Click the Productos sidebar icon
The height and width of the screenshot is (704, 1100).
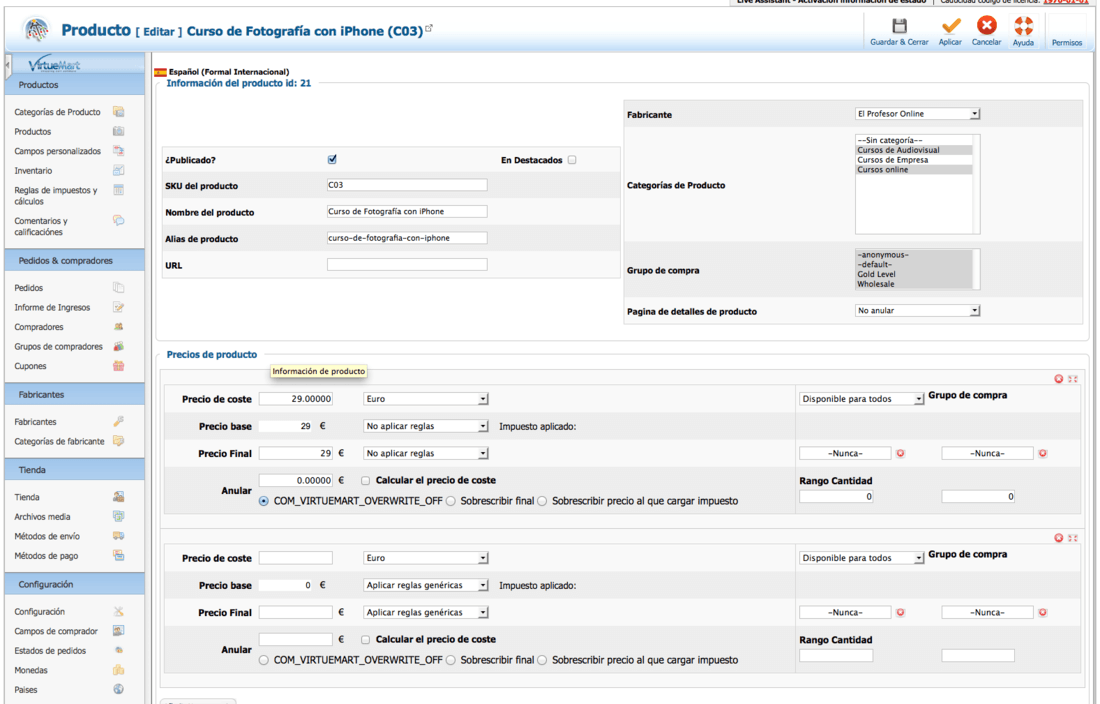(119, 131)
